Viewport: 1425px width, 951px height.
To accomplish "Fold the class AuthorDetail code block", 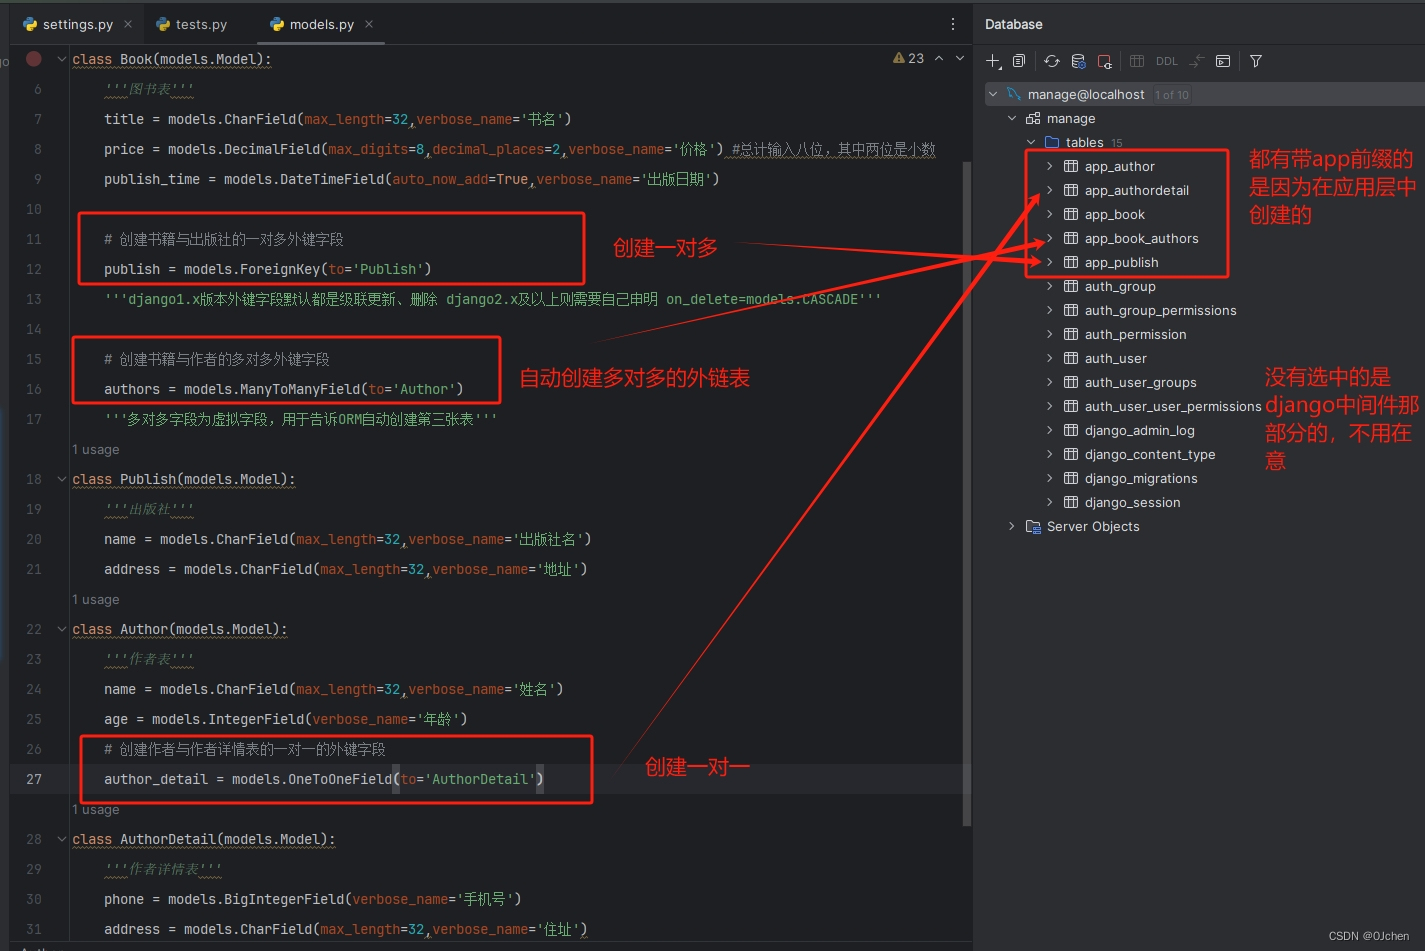I will 62,839.
